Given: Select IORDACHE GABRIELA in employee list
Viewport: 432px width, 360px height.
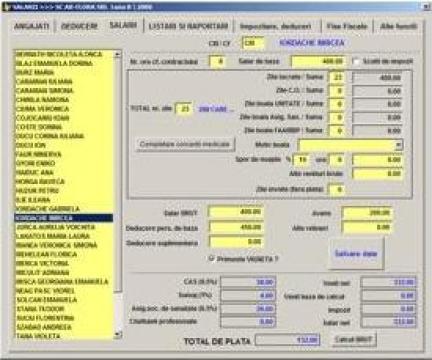Looking at the screenshot, I should (x=64, y=209).
